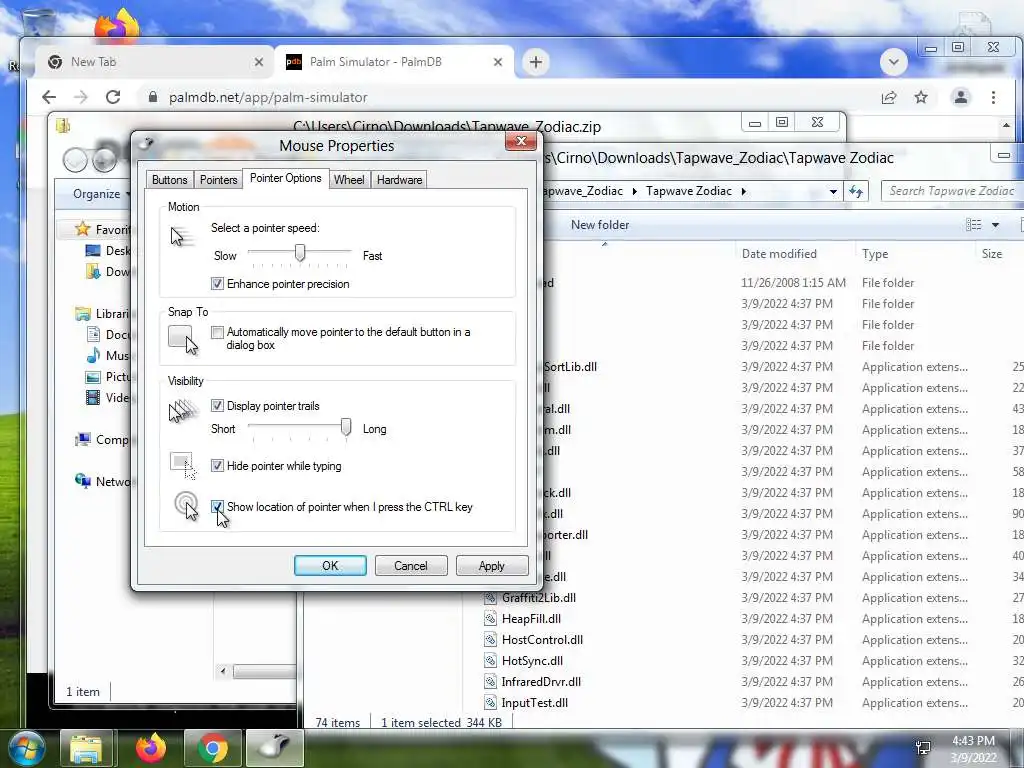
Task: Open Firefox from the taskbar
Action: click(x=151, y=748)
